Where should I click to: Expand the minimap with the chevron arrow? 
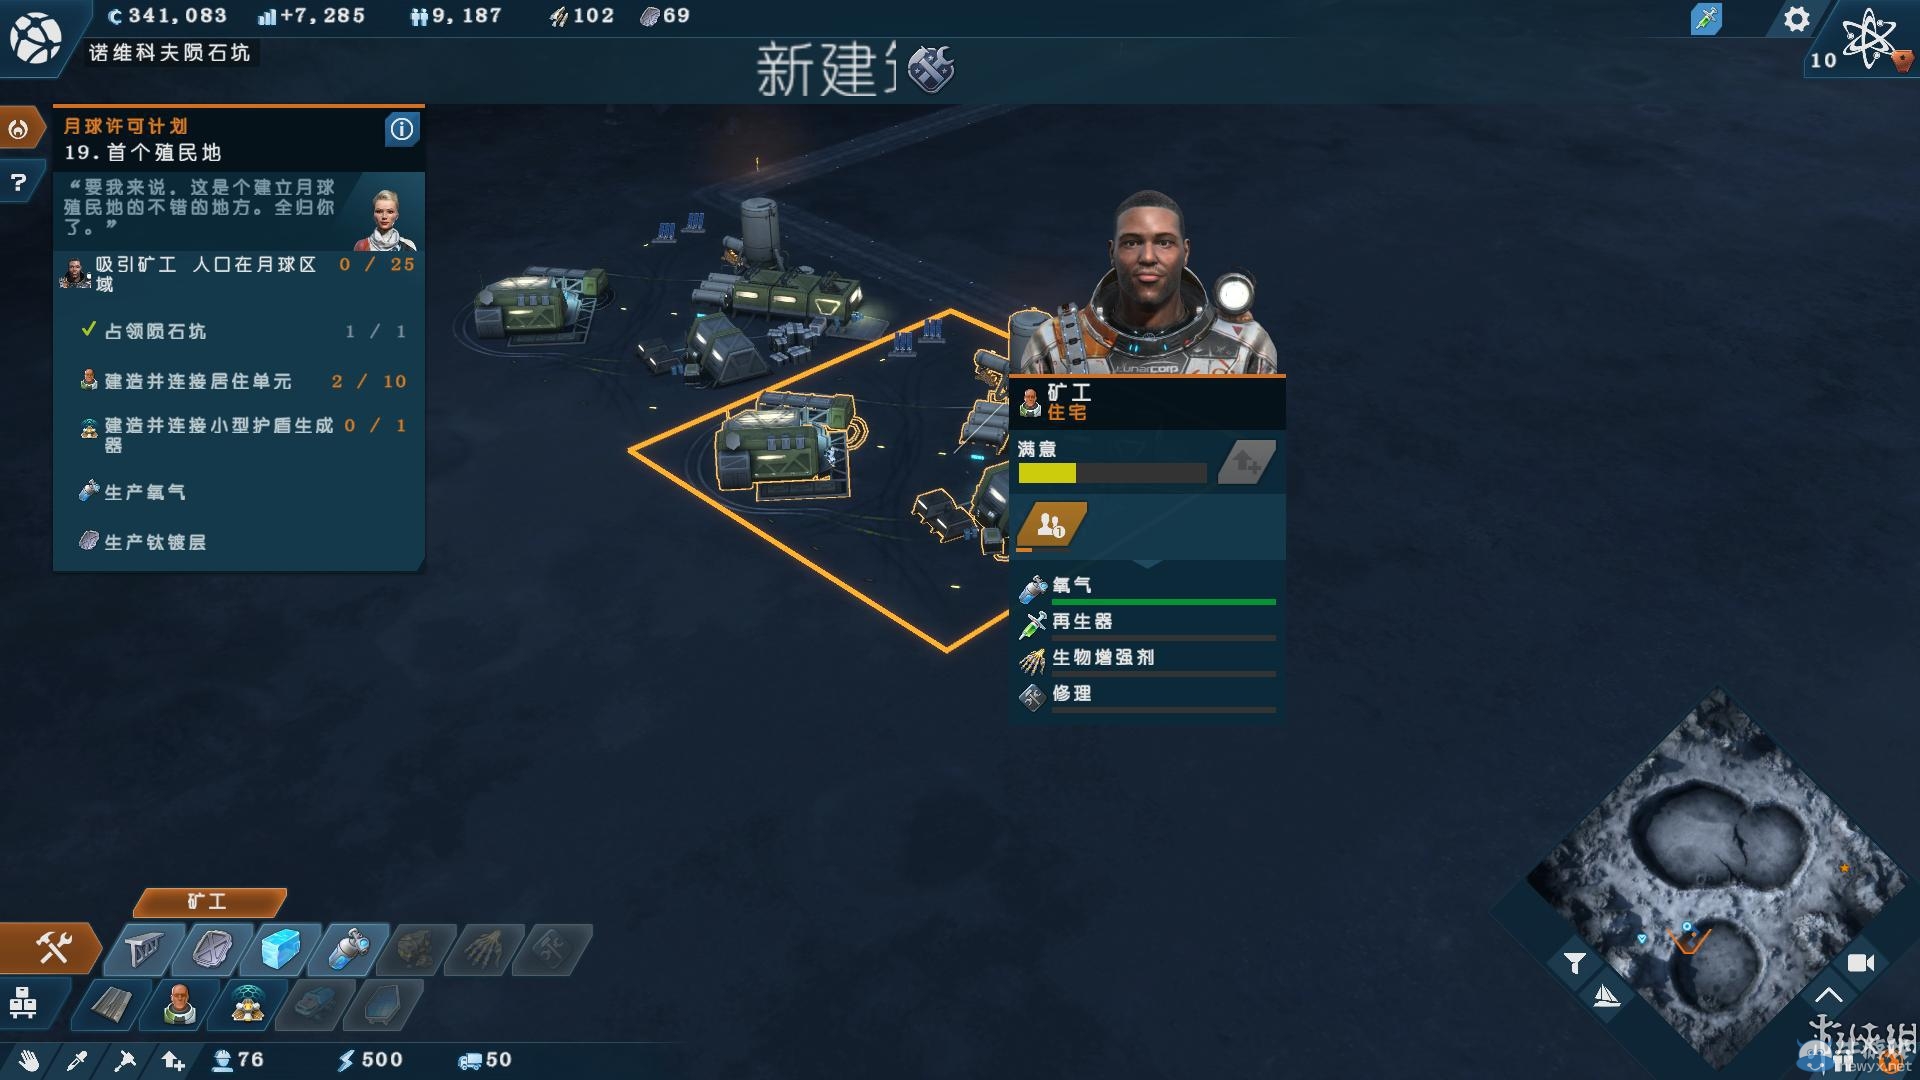click(1828, 995)
